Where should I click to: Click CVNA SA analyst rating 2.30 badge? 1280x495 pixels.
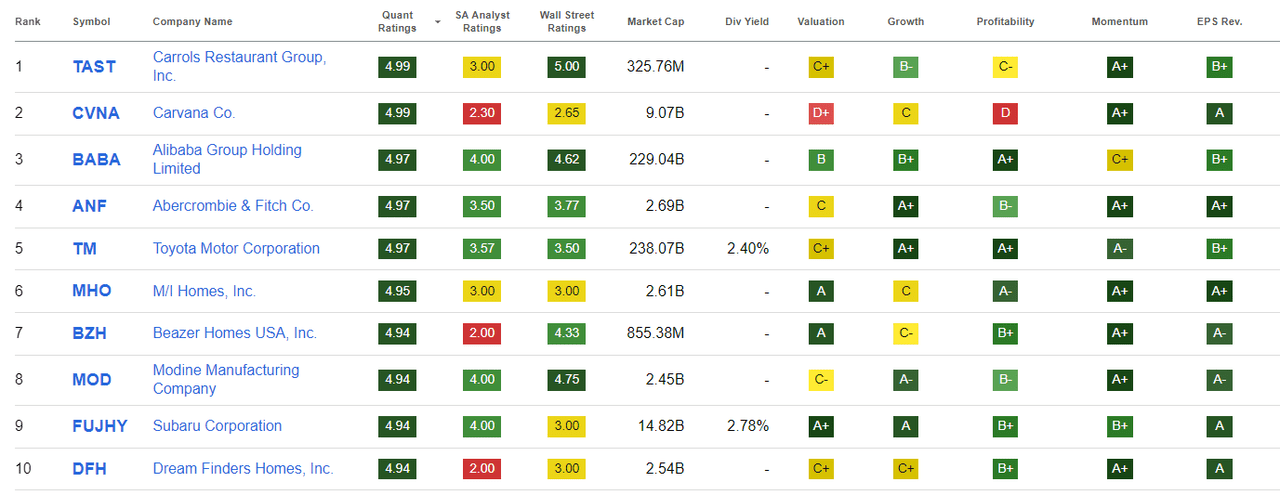483,113
